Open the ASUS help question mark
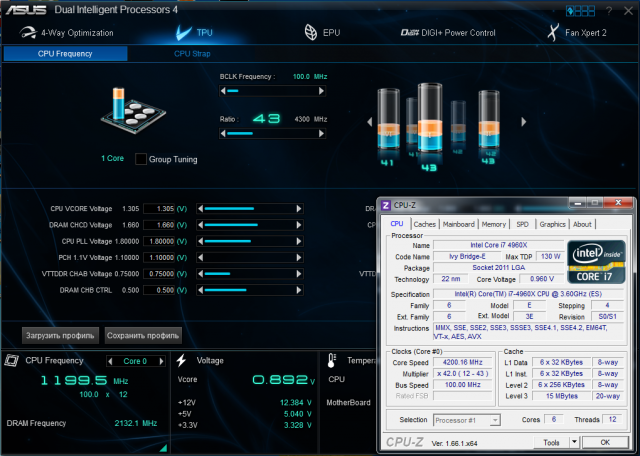Image resolution: width=640 pixels, height=456 pixels. (609, 11)
